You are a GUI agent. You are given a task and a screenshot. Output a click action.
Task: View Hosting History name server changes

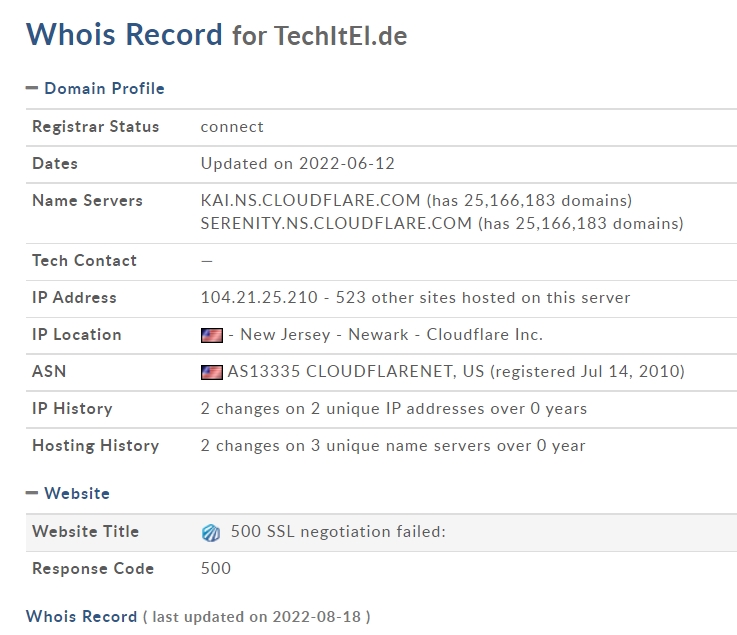pyautogui.click(x=393, y=445)
